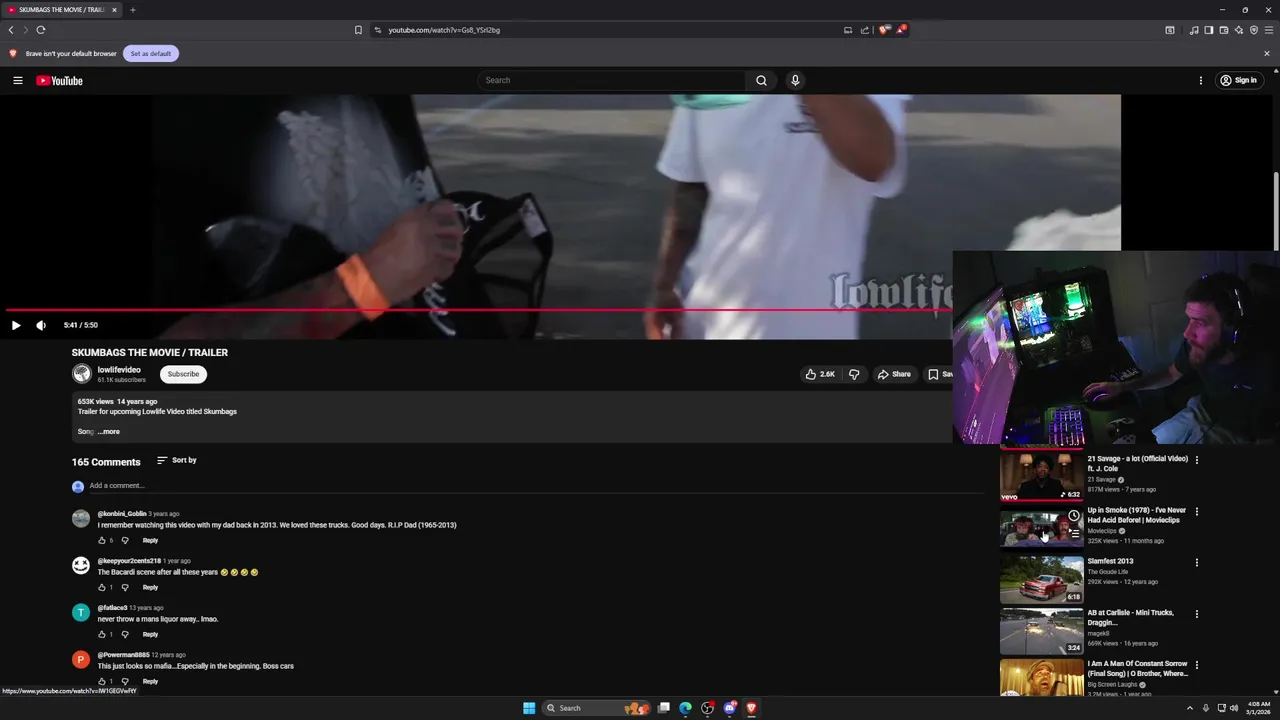Bookmark this page in Brave
Viewport: 1280px width, 720px height.
pyautogui.click(x=358, y=30)
